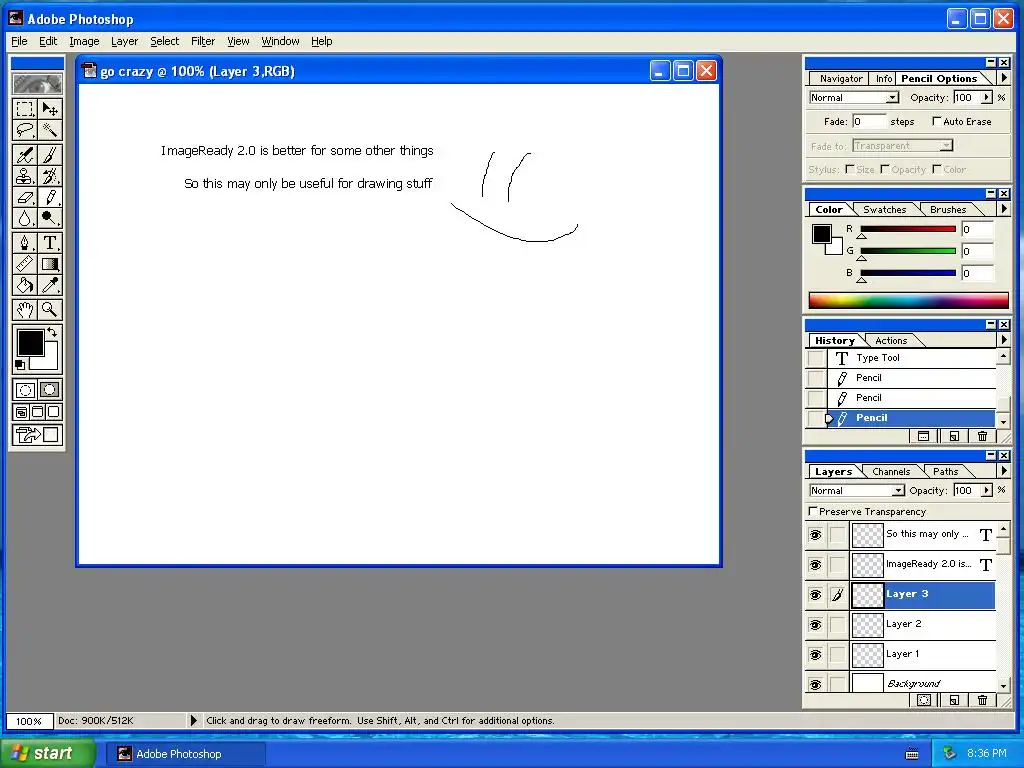The height and width of the screenshot is (768, 1024).
Task: Select the Rectangular Marquee tool
Action: click(x=25, y=108)
